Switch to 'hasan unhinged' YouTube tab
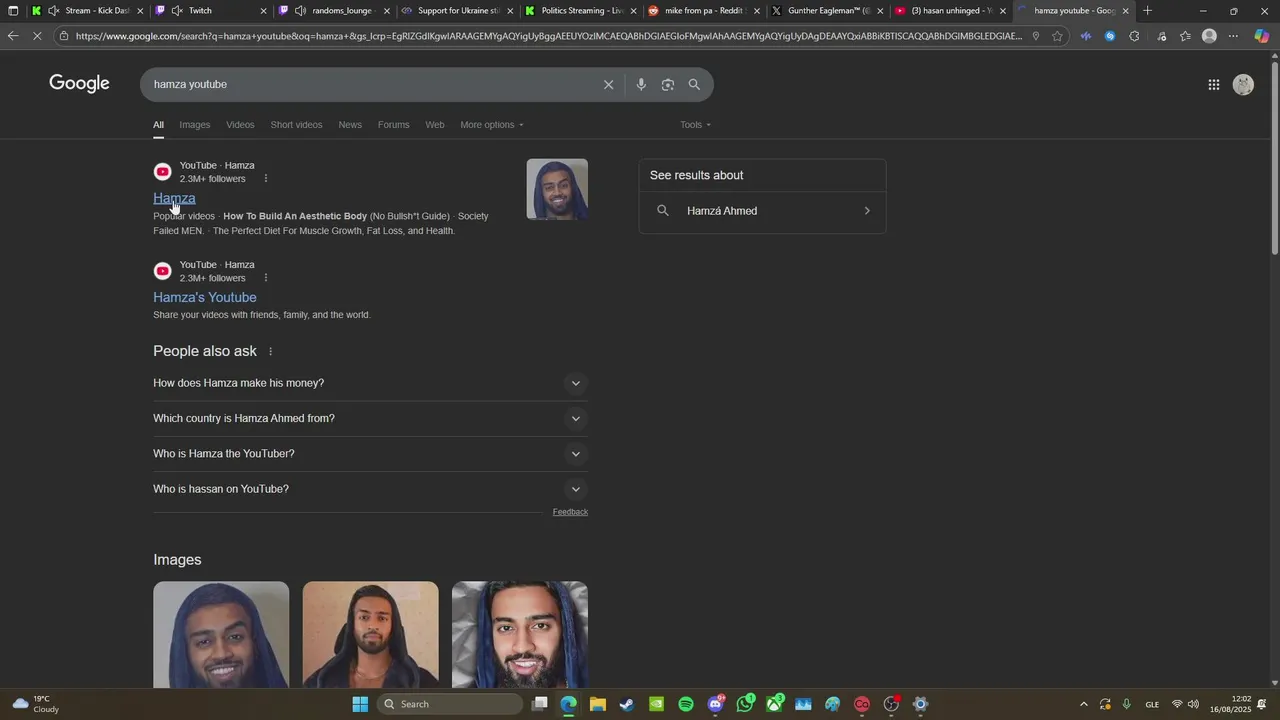The image size is (1280, 720). point(950,11)
